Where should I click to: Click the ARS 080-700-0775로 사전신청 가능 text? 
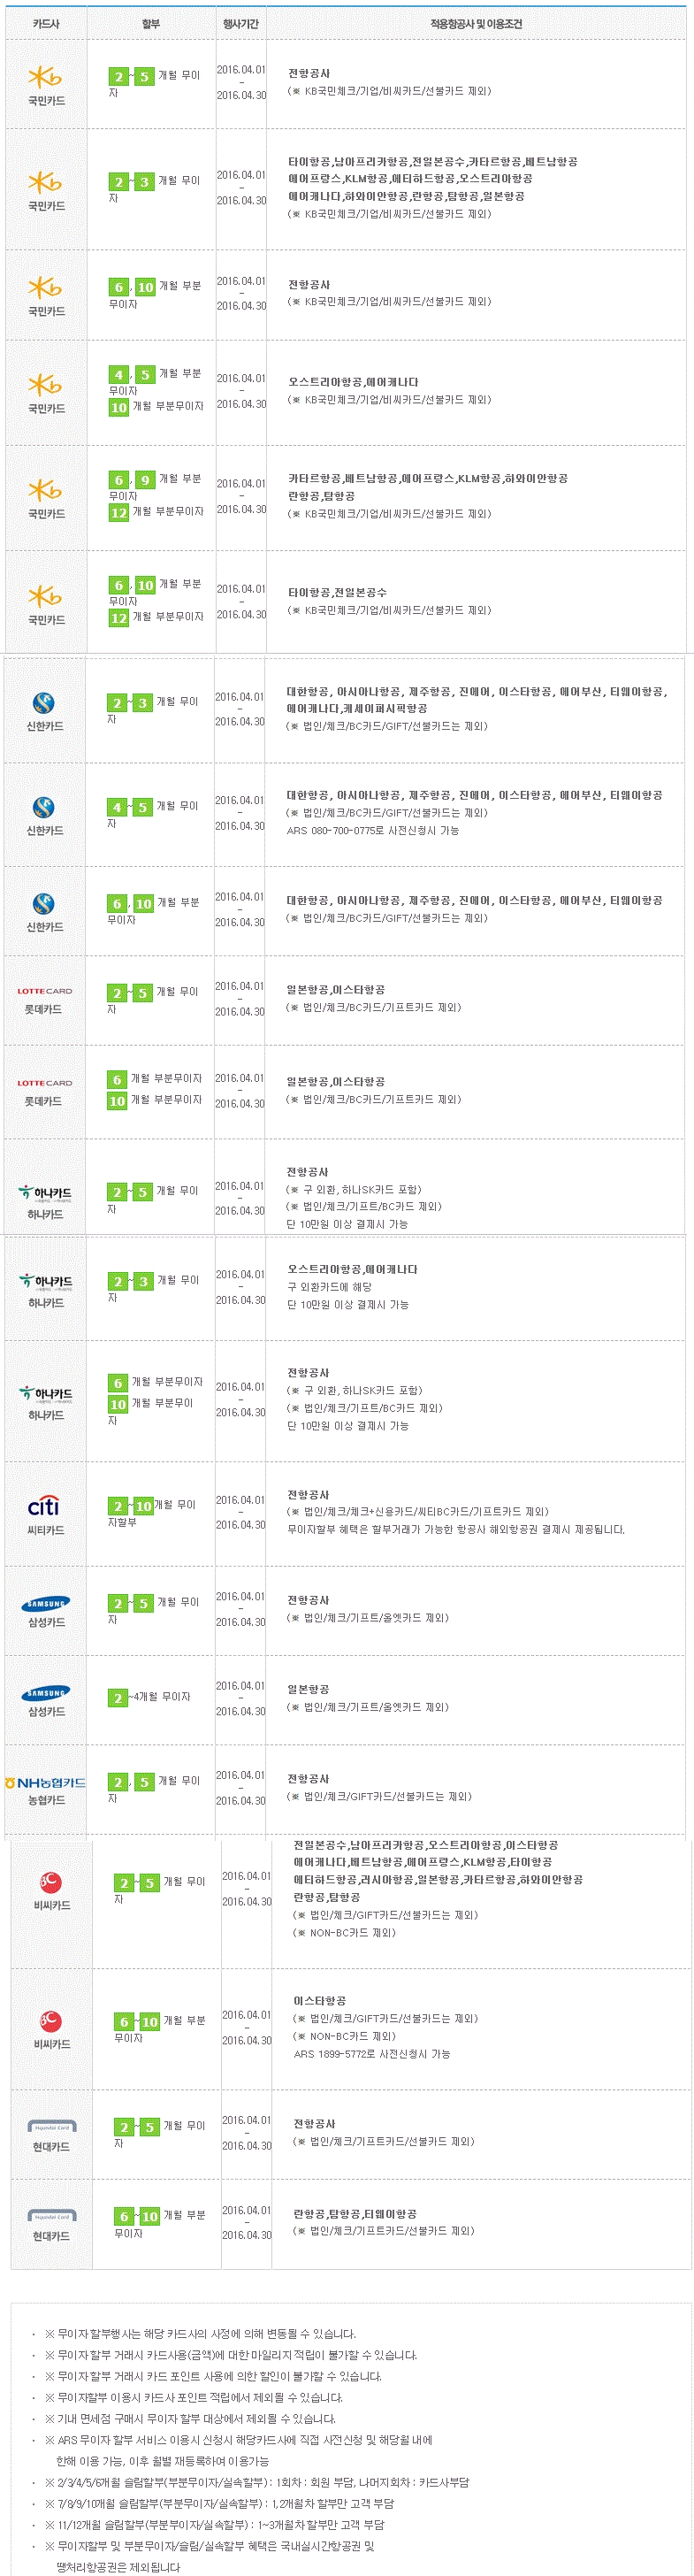(373, 830)
